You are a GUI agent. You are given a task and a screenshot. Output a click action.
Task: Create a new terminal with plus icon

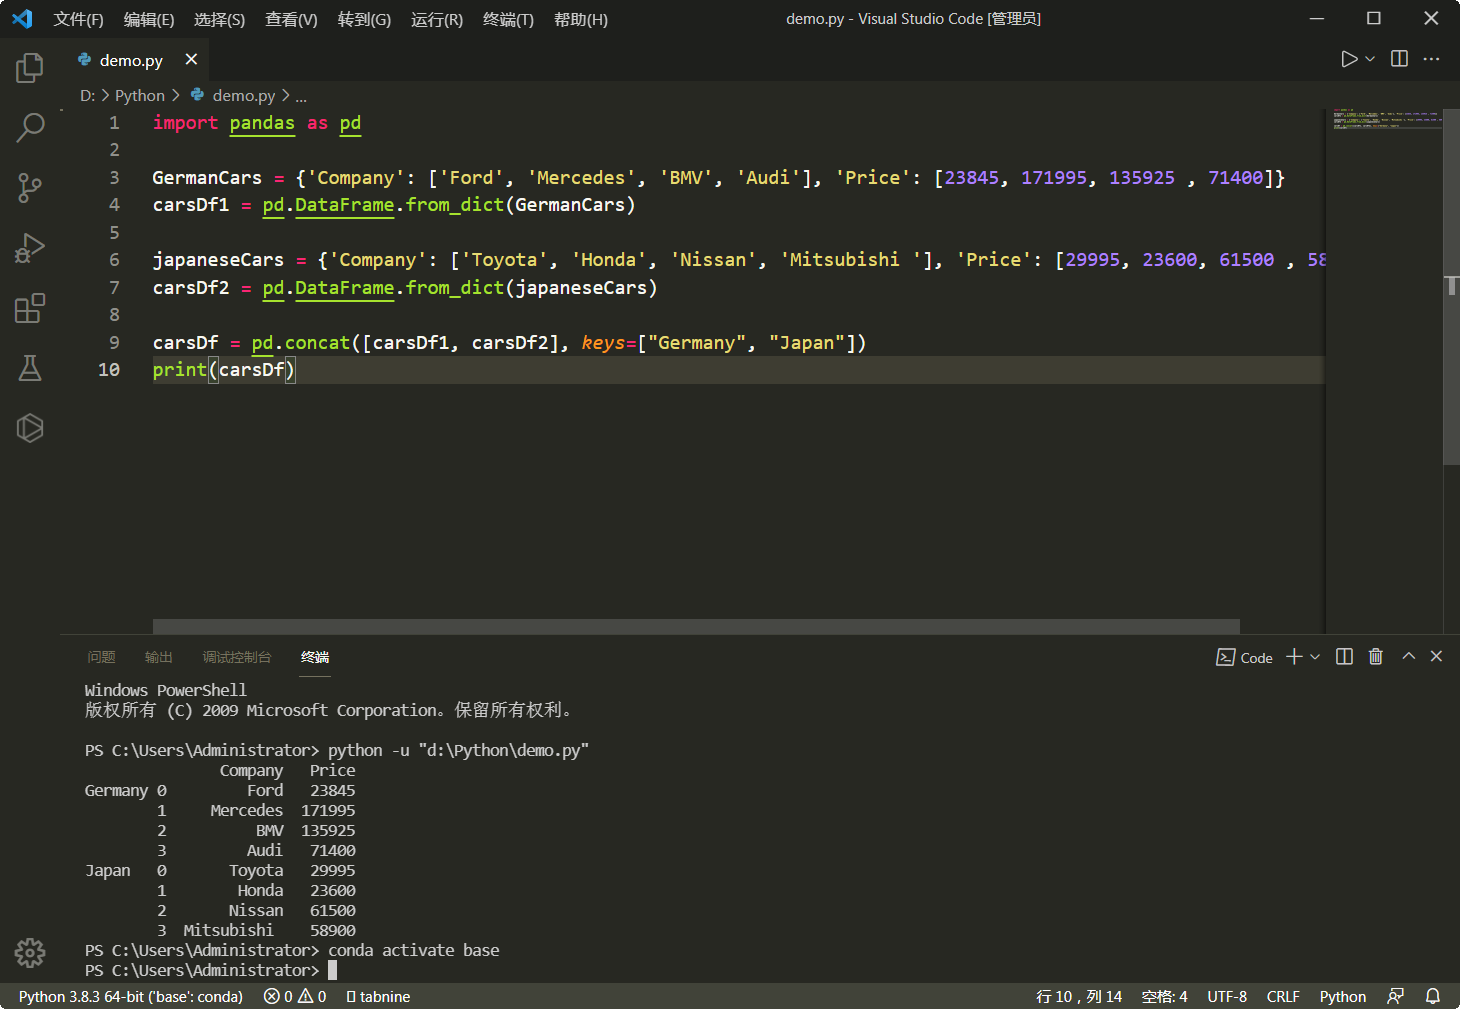(1294, 657)
